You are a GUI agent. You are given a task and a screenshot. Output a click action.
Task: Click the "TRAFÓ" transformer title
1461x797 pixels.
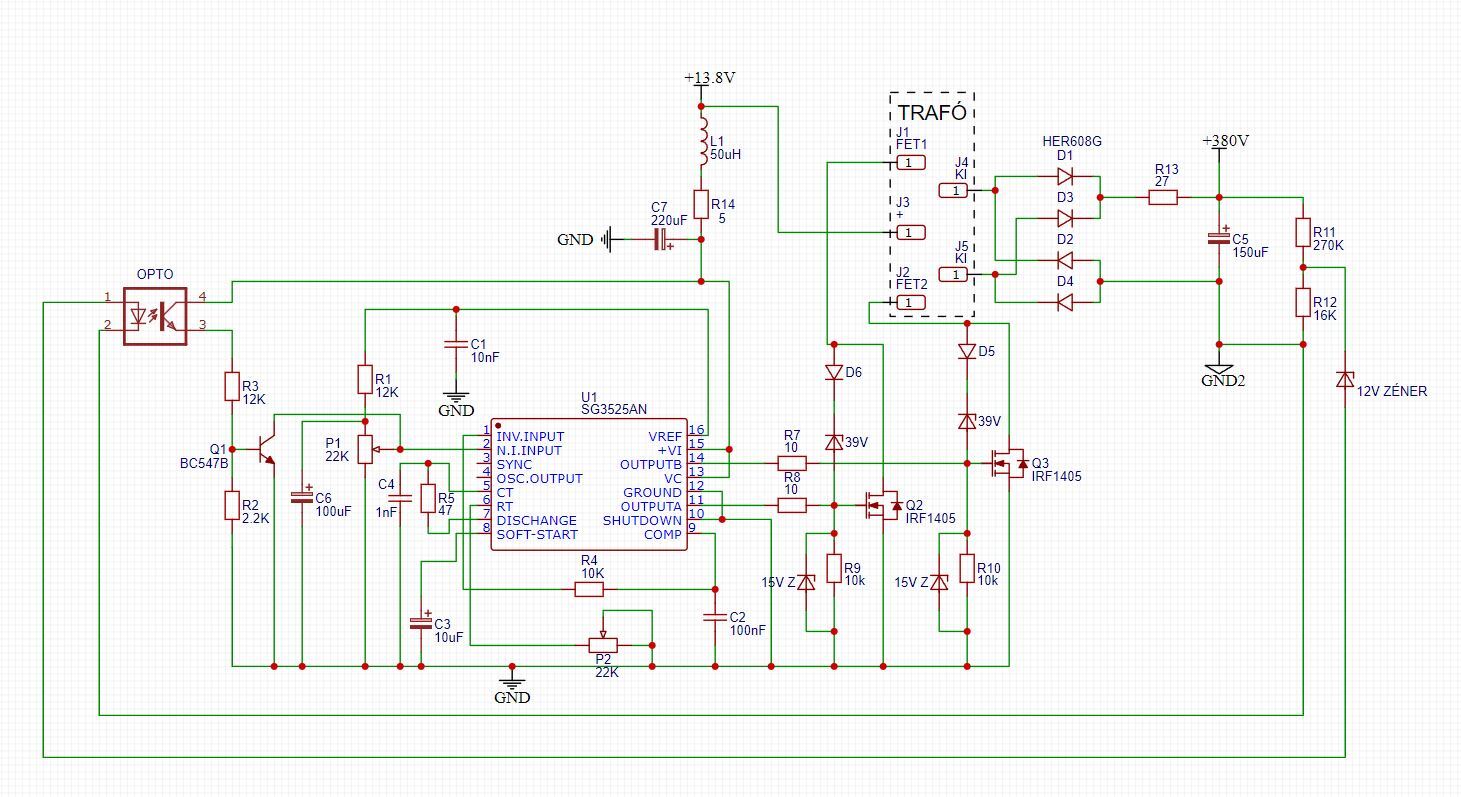932,112
